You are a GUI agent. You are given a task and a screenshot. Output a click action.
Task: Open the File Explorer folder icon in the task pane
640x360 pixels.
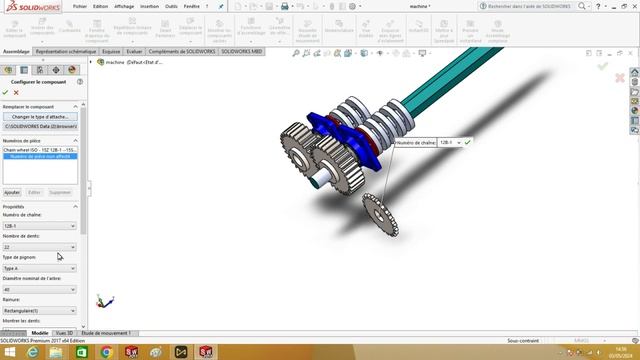(x=635, y=92)
